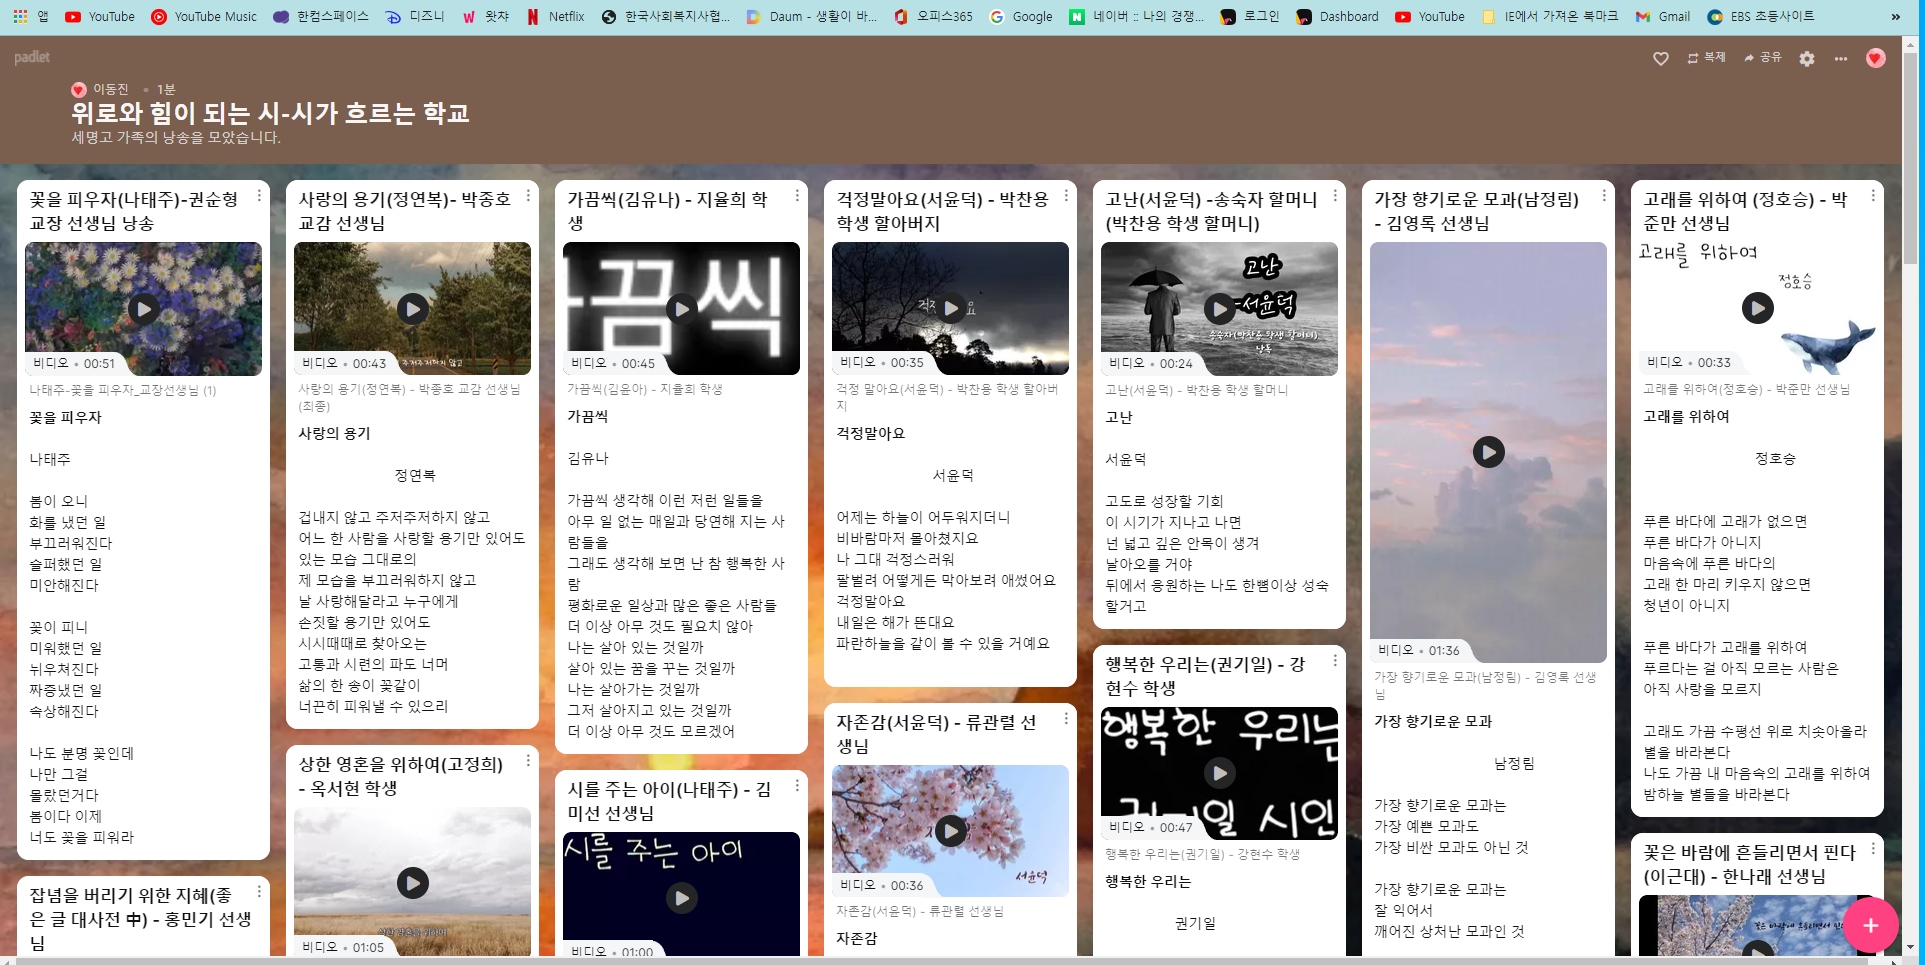Open EBS 초등사이트 bookmark

click(1760, 16)
